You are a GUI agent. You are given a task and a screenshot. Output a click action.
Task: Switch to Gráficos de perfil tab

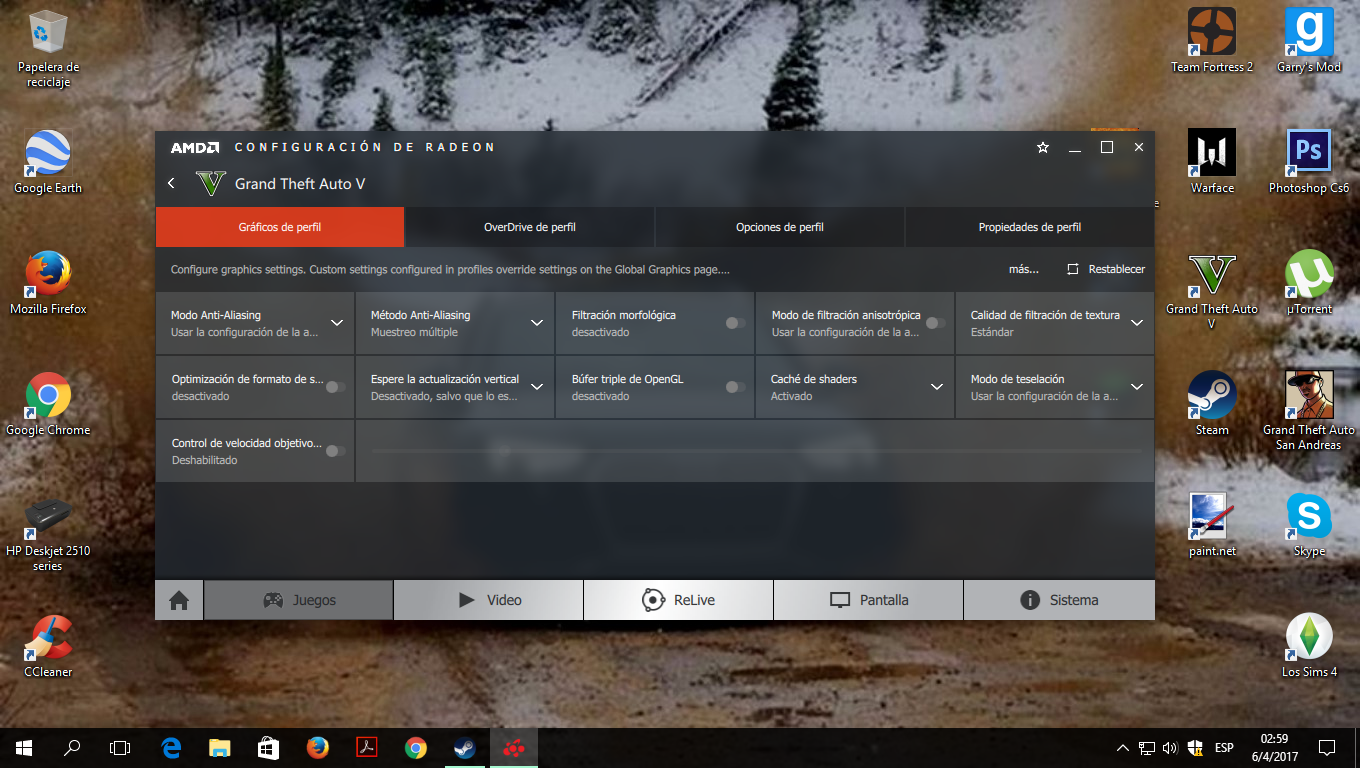pos(280,227)
